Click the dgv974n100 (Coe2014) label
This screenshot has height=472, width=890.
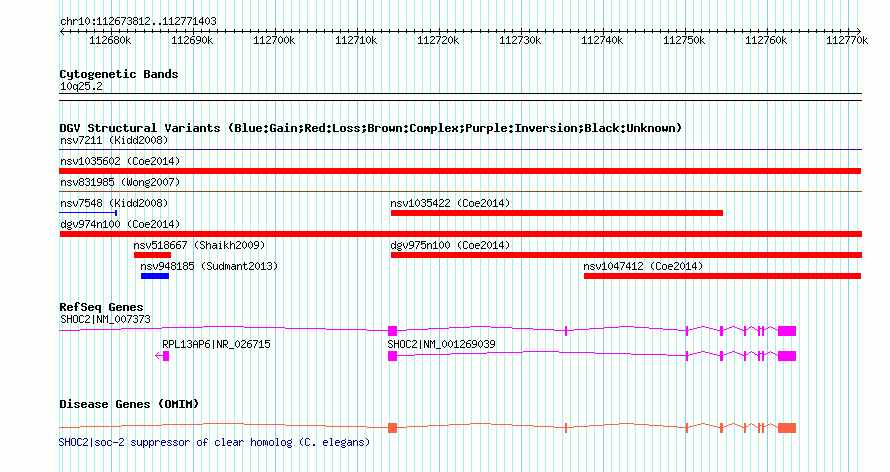(x=120, y=224)
